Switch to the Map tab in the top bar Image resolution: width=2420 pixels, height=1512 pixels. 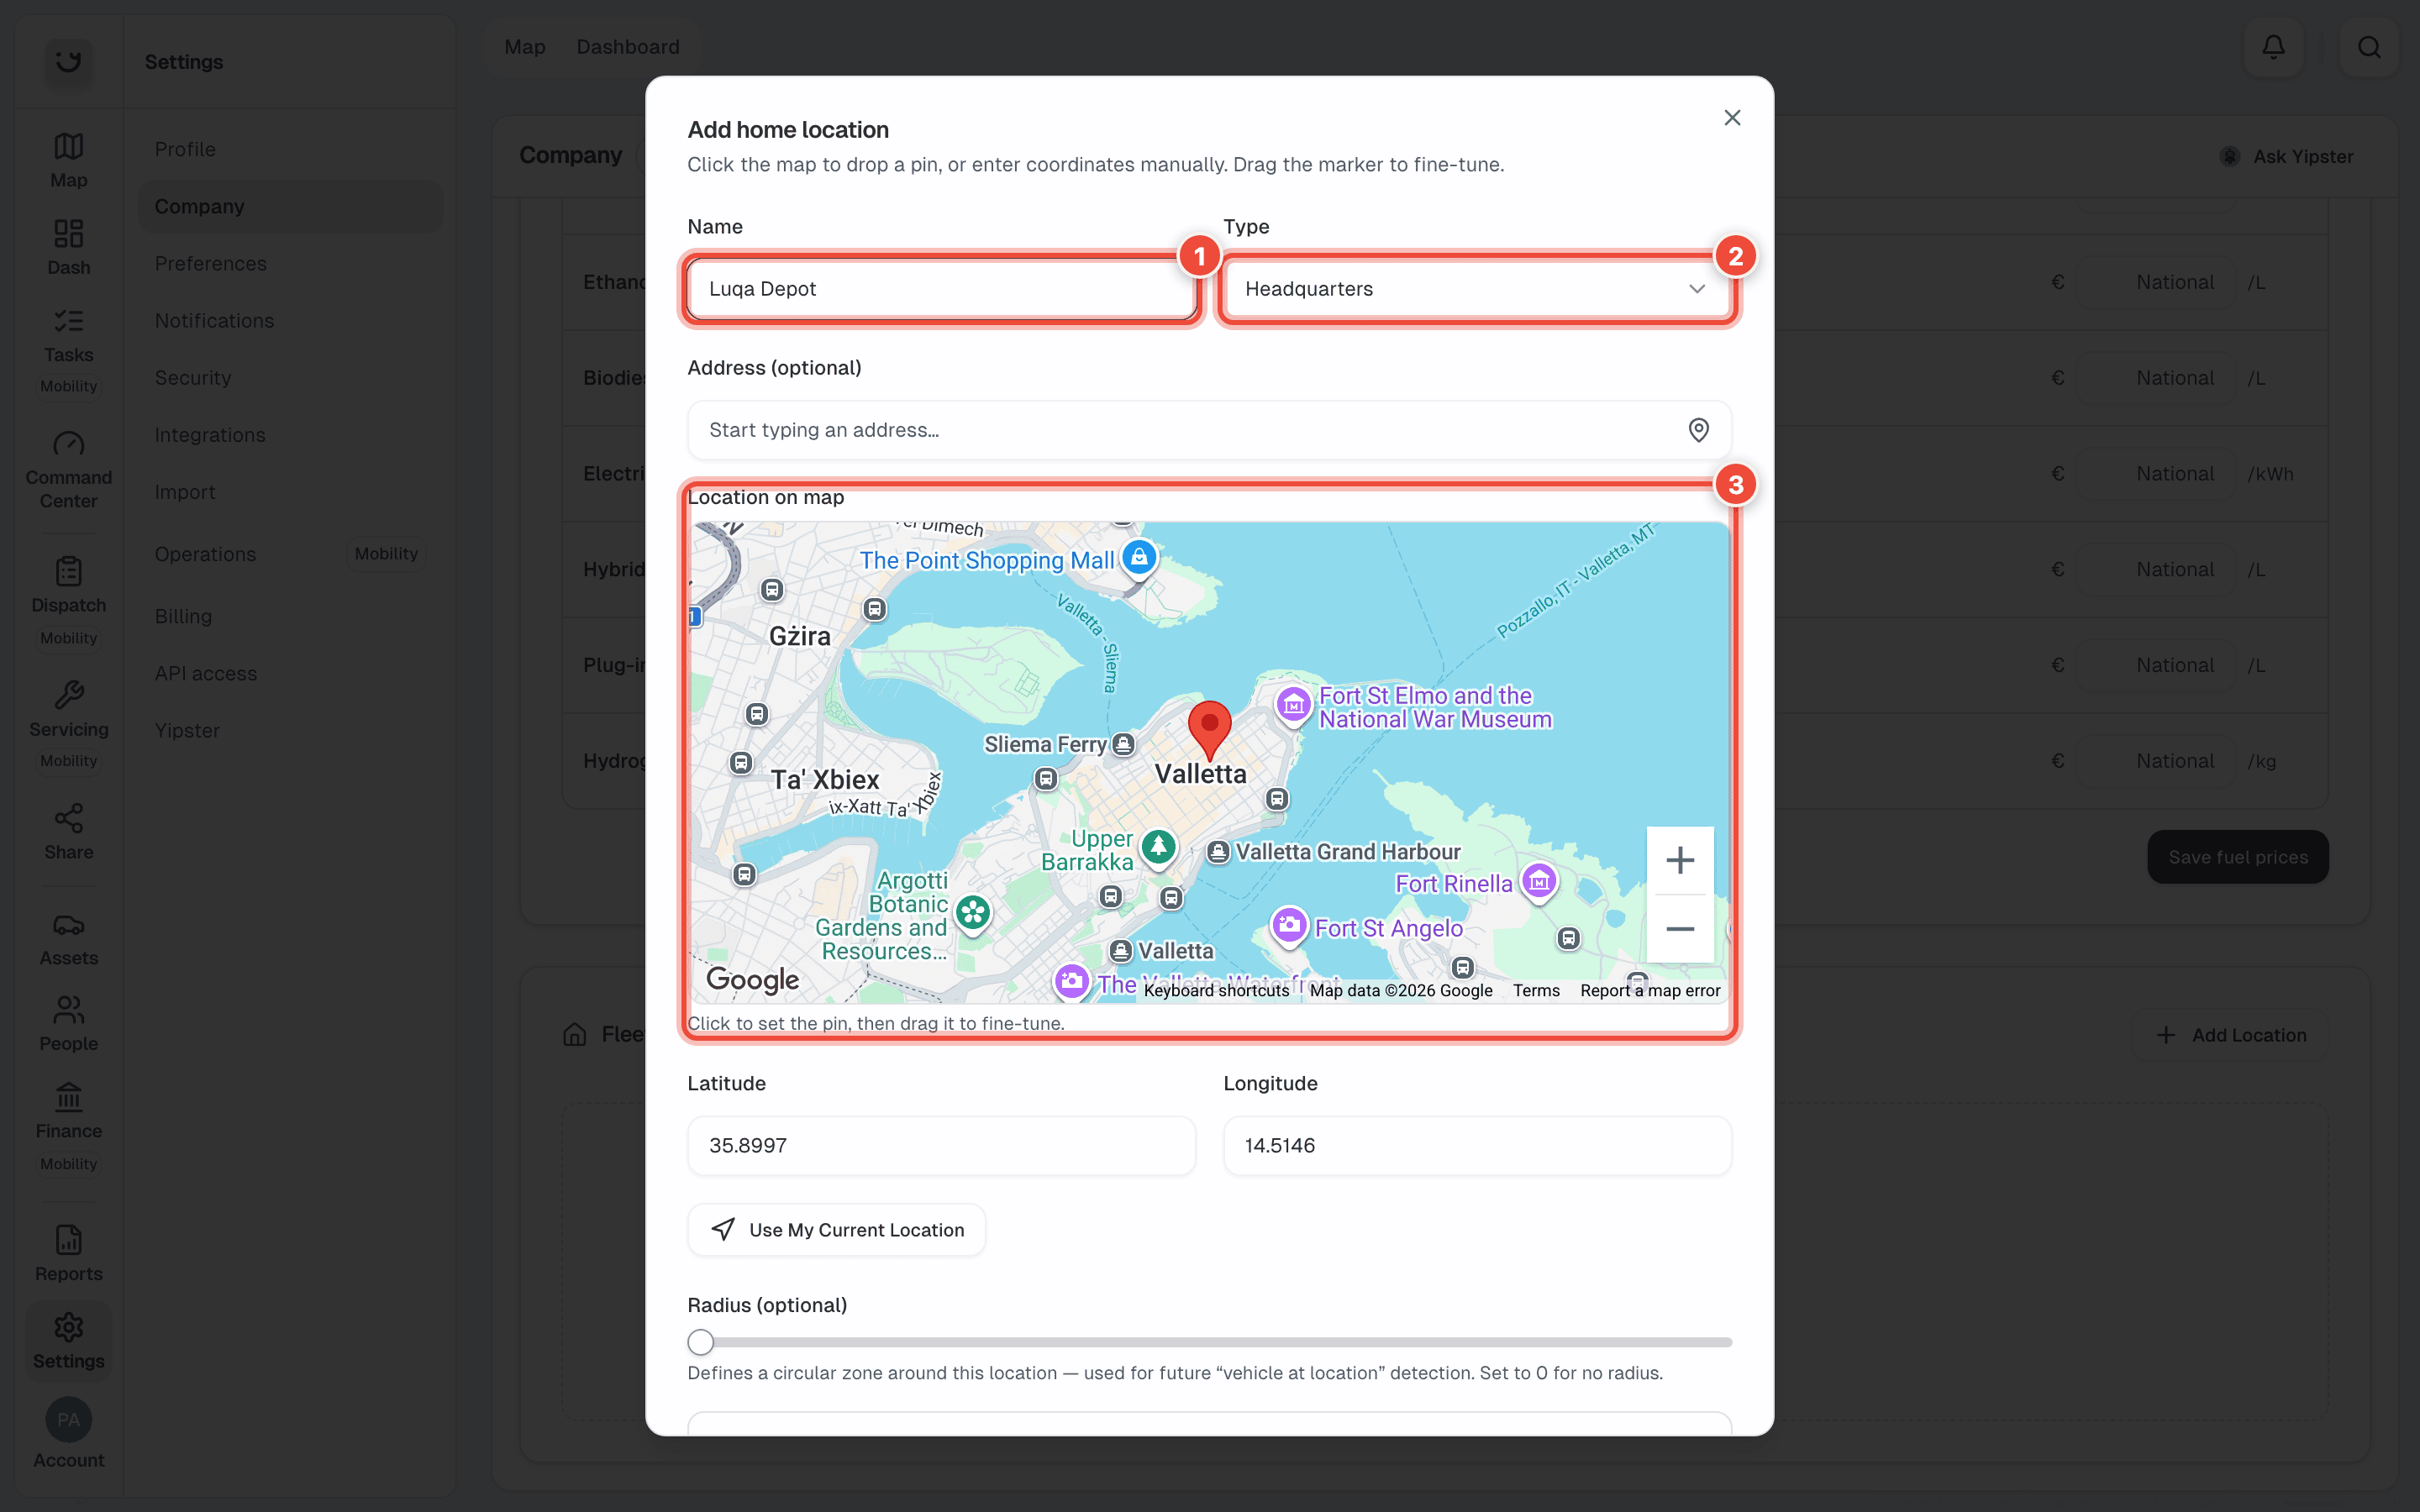tap(525, 47)
